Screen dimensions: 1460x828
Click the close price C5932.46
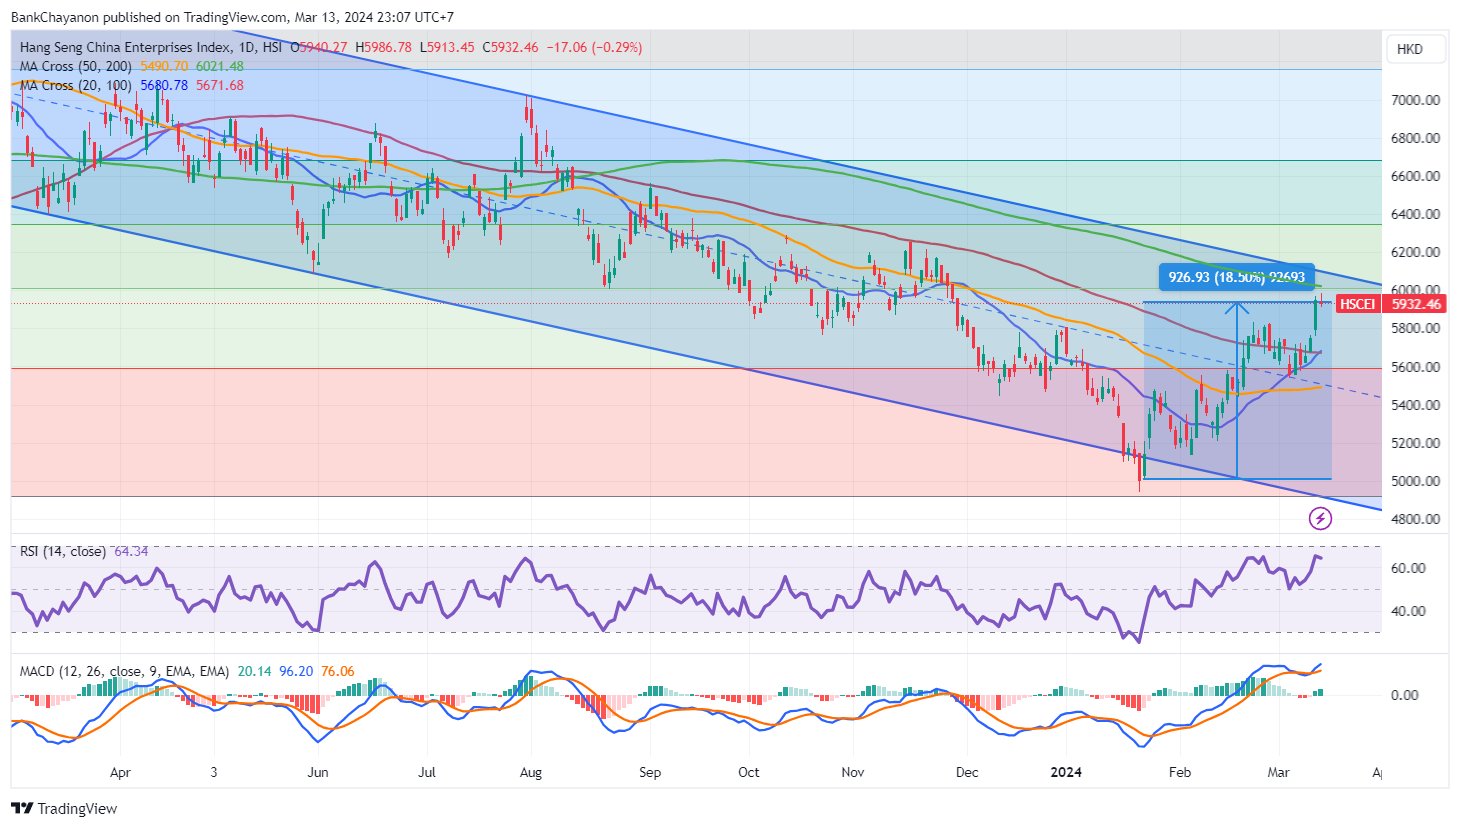pos(510,47)
